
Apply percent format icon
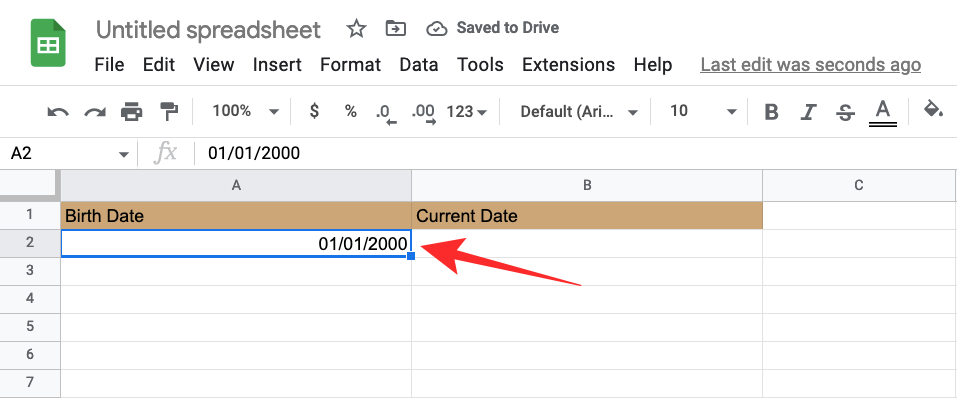click(350, 111)
